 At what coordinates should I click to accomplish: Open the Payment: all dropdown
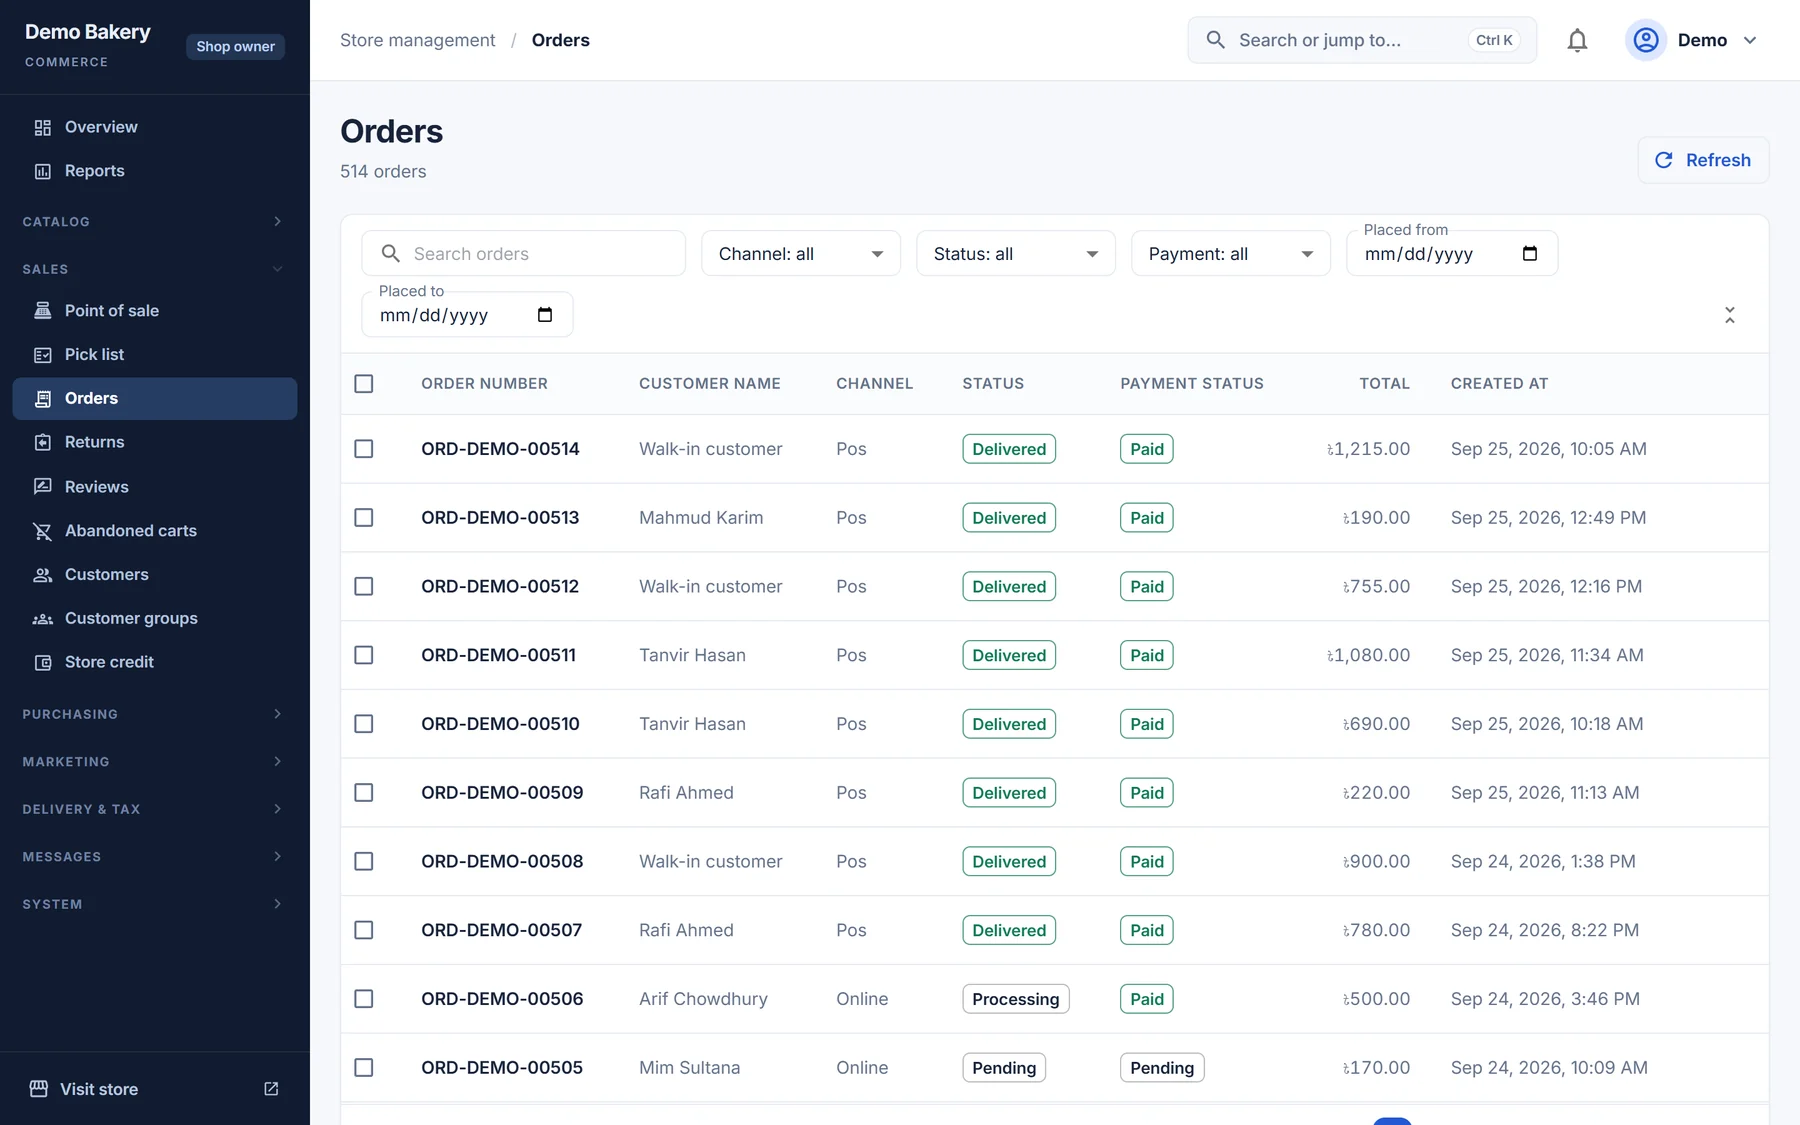tap(1231, 254)
